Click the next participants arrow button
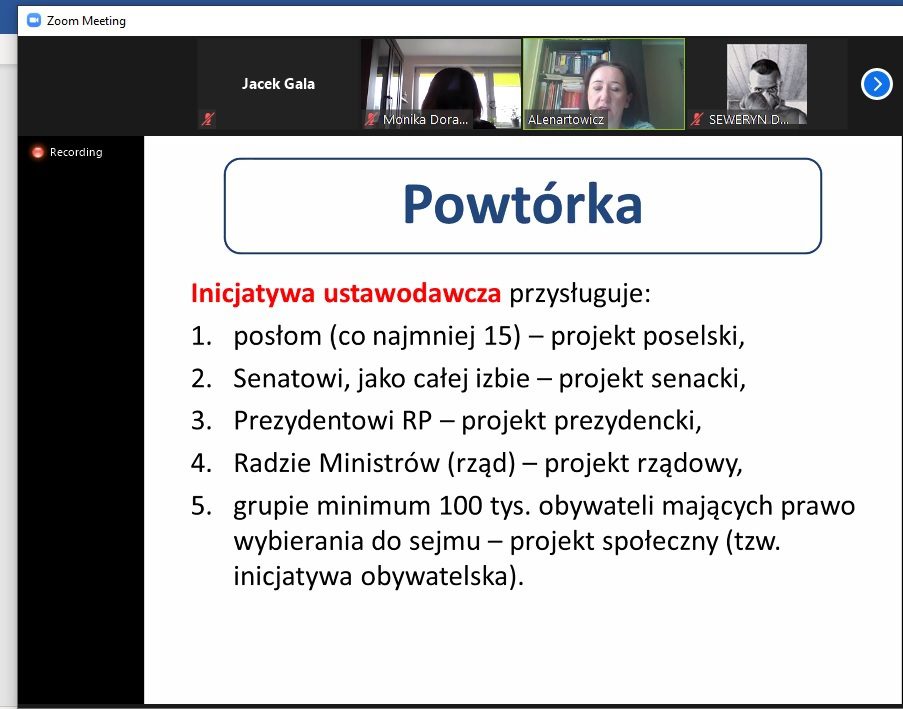 coord(877,85)
